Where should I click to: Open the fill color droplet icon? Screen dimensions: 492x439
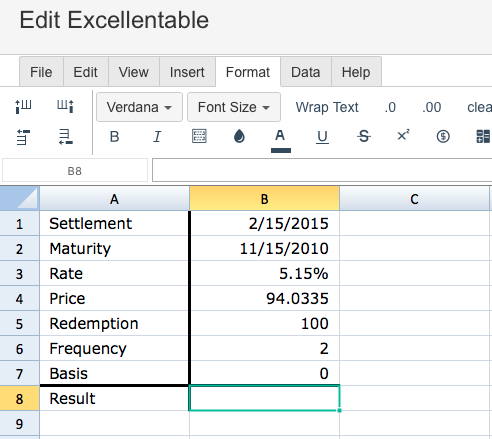(x=239, y=136)
